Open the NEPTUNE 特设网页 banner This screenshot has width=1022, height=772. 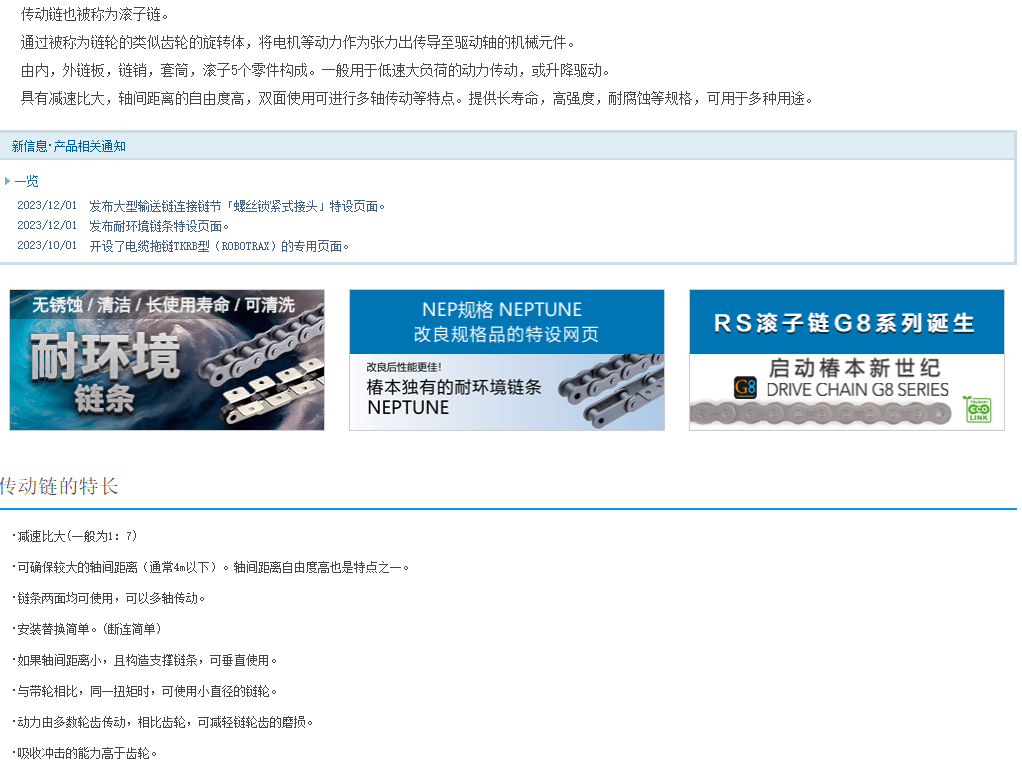tap(506, 360)
